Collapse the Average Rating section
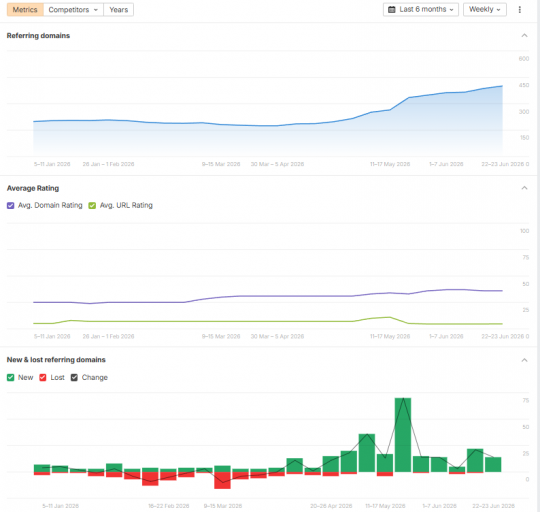The image size is (540, 512). [524, 188]
